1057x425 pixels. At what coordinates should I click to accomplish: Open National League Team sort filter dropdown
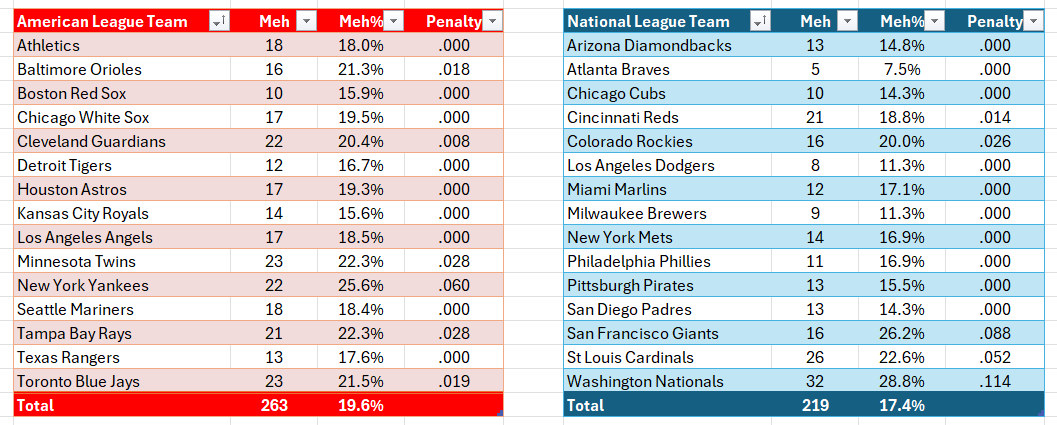(x=761, y=22)
